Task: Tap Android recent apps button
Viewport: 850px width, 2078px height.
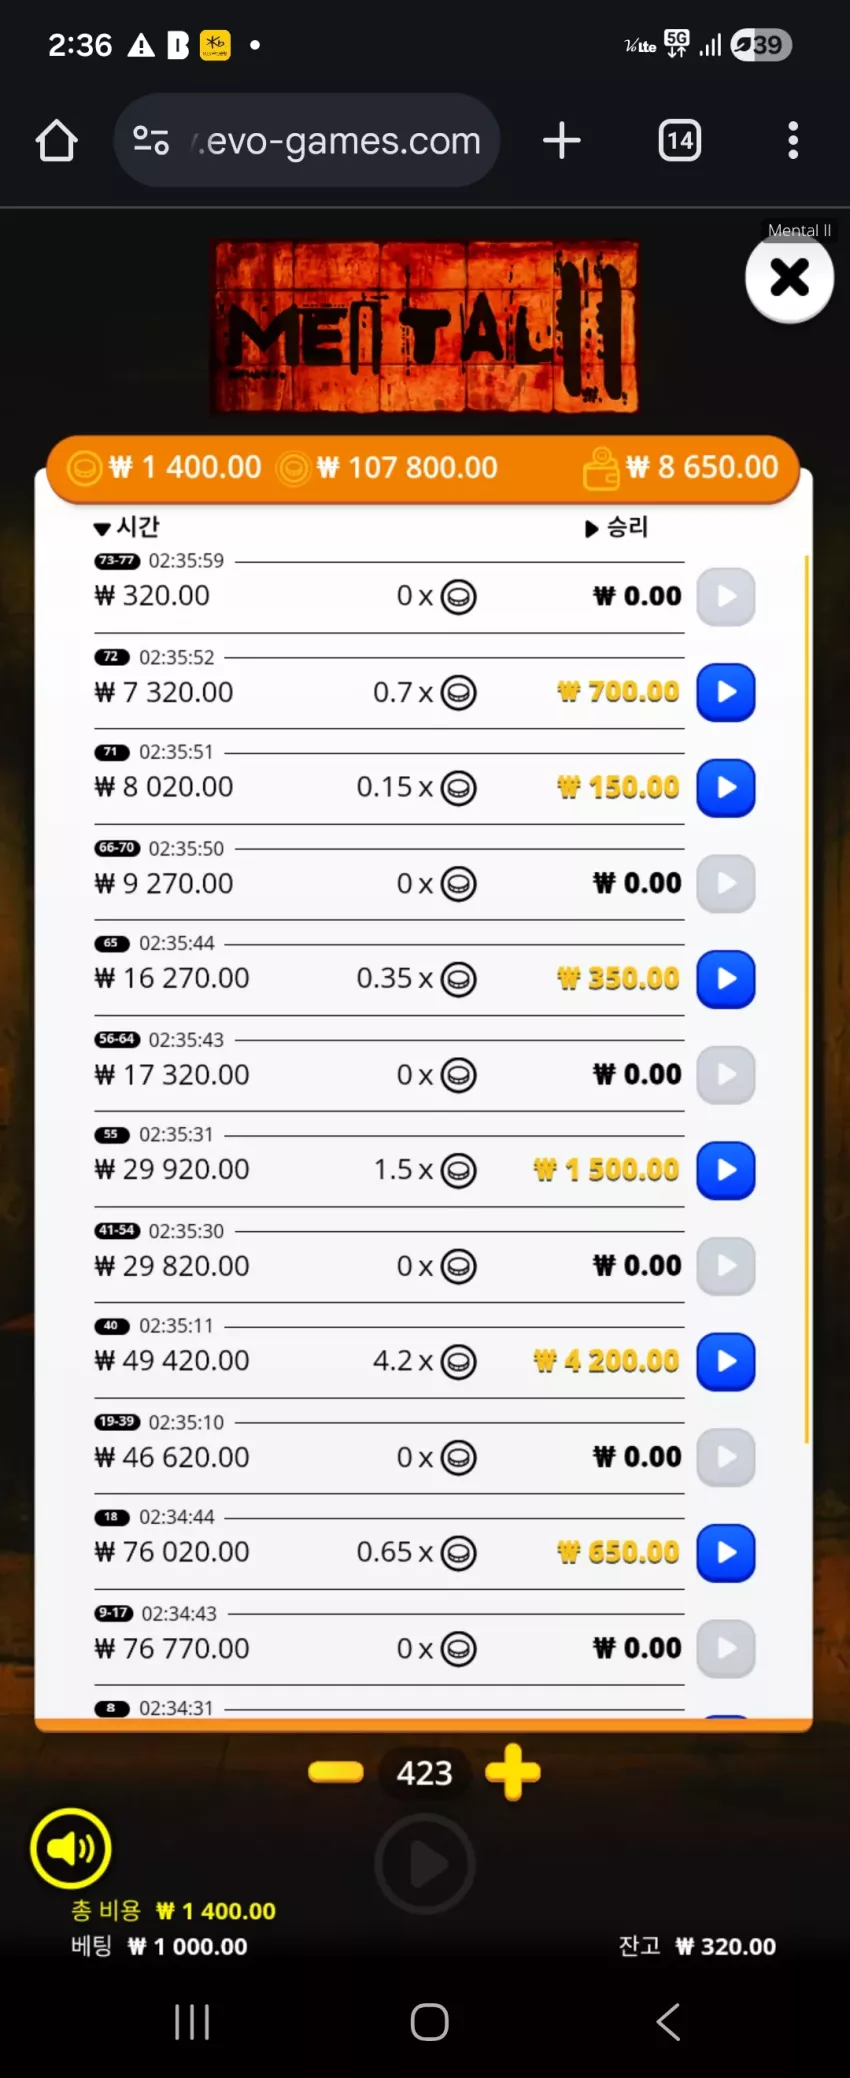Action: [192, 2022]
